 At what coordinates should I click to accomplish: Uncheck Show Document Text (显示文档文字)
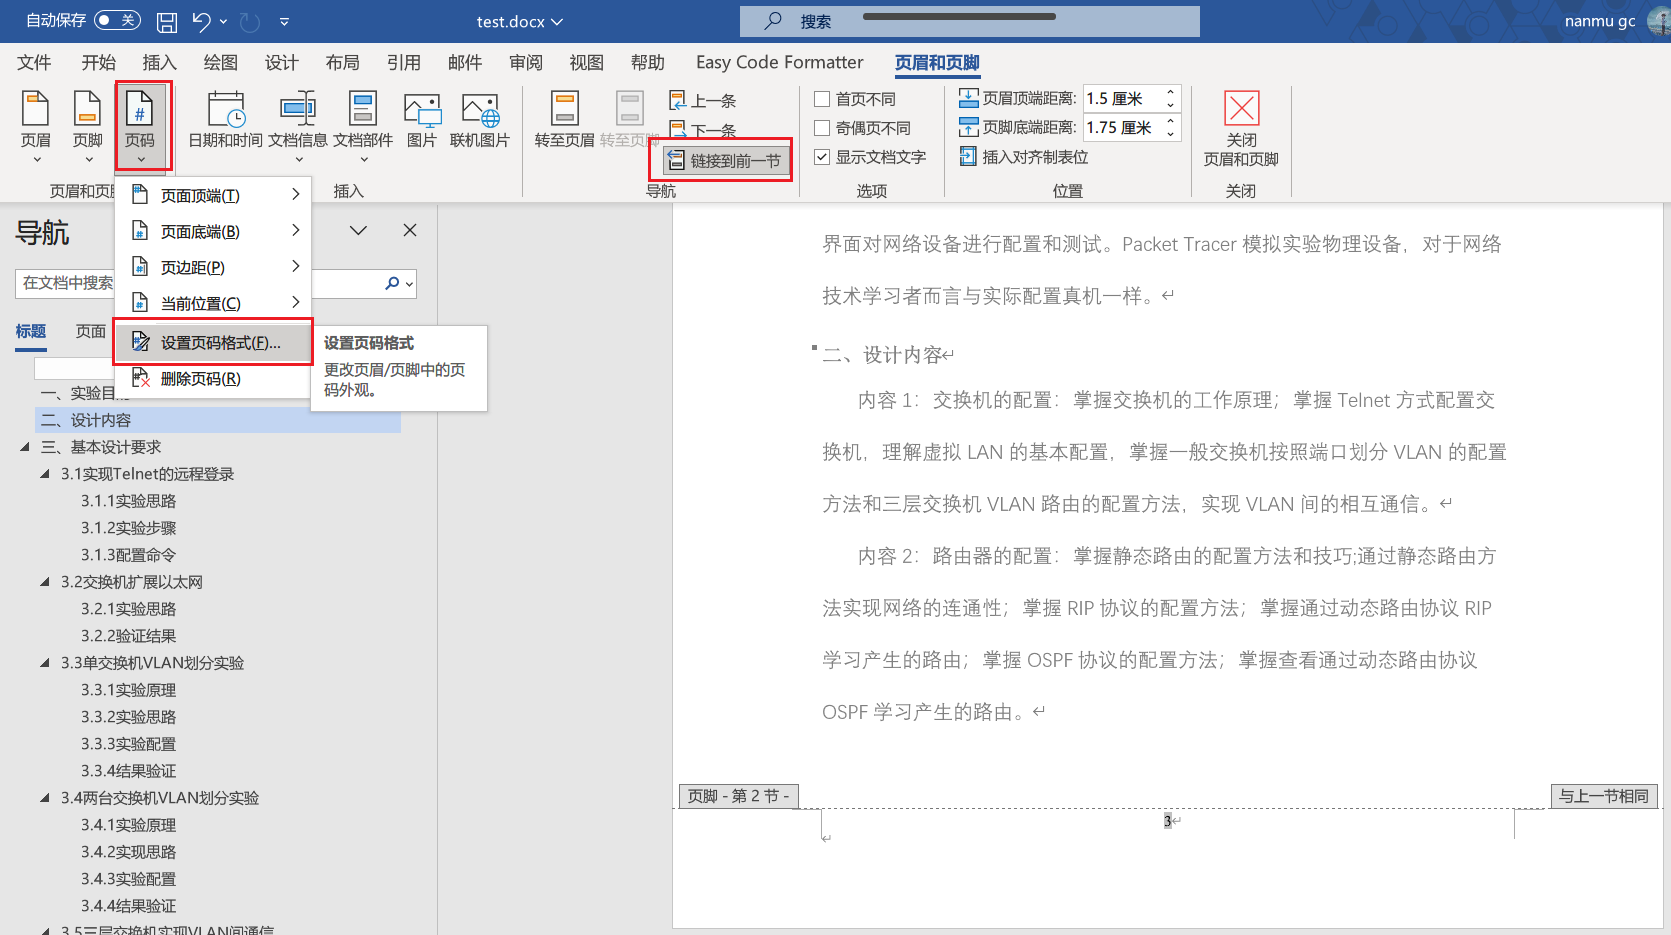tap(822, 157)
